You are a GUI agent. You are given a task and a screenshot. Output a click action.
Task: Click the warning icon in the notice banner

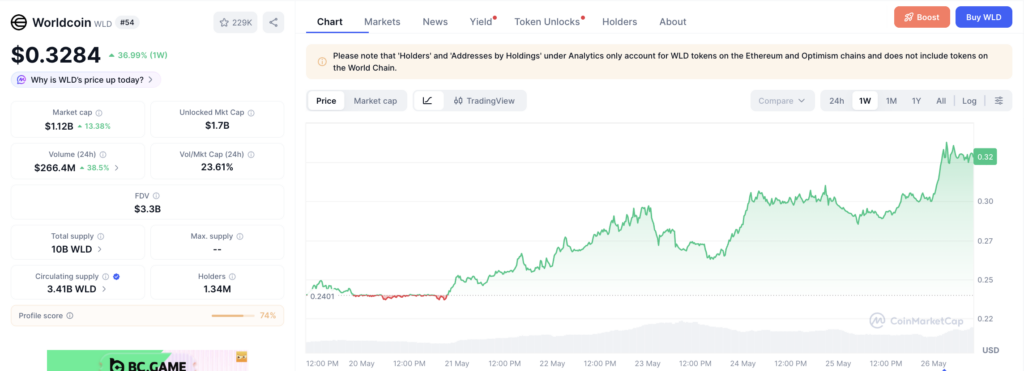321,62
